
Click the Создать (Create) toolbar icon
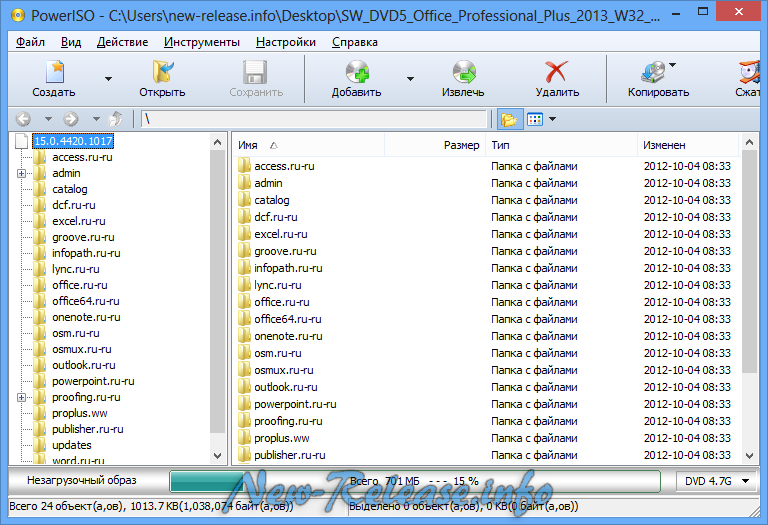coord(55,72)
